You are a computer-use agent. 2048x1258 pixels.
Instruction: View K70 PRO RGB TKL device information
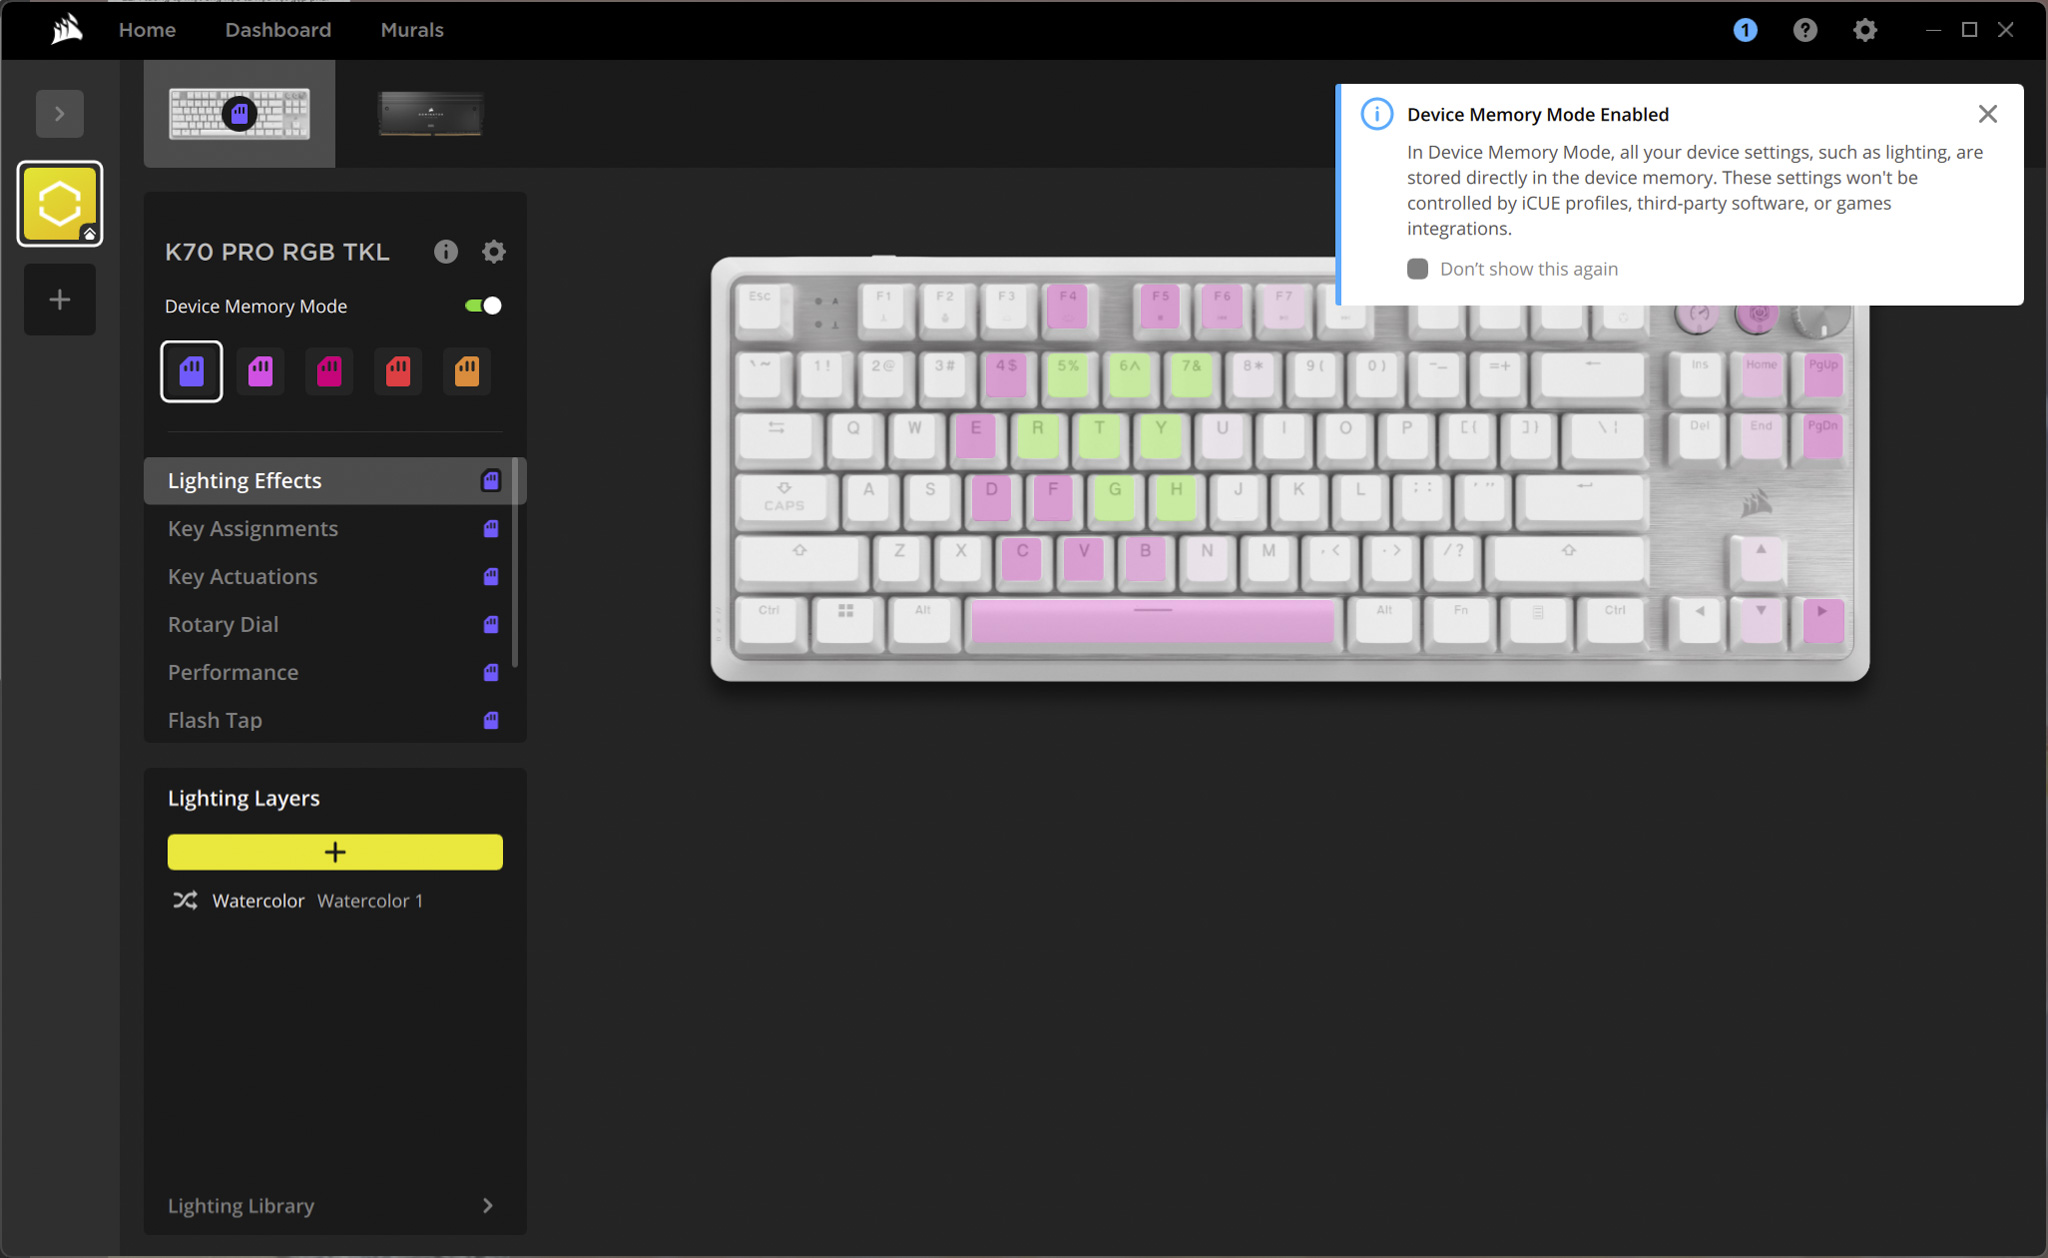point(445,251)
